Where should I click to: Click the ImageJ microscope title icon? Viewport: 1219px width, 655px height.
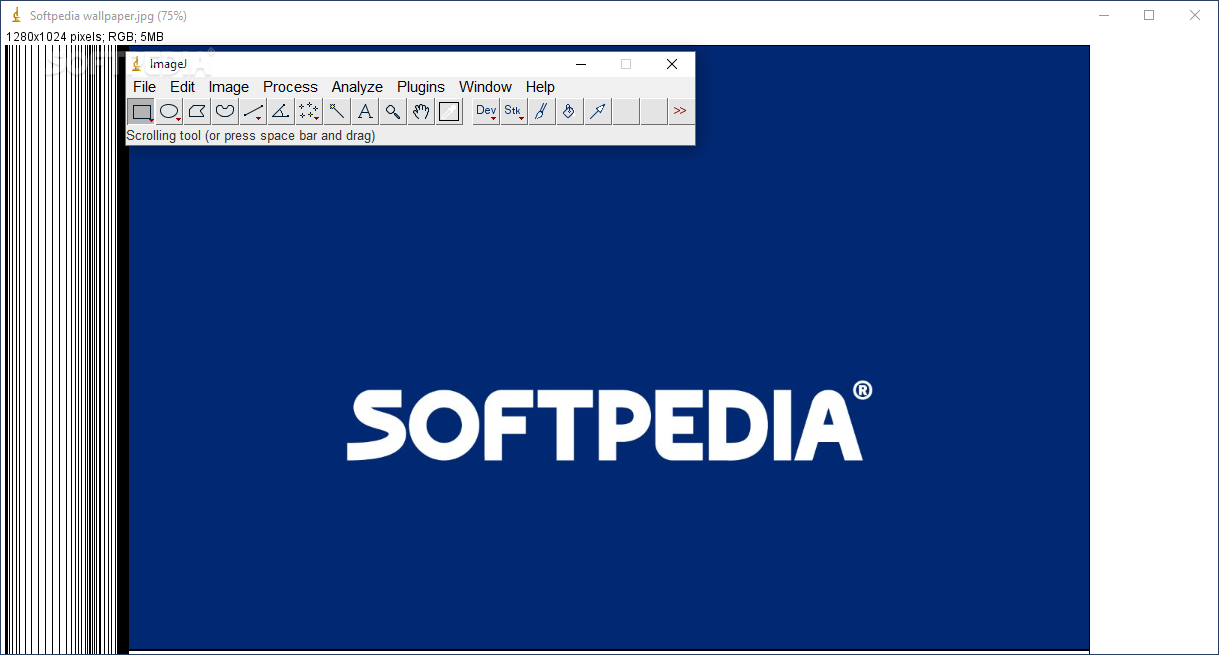point(137,64)
